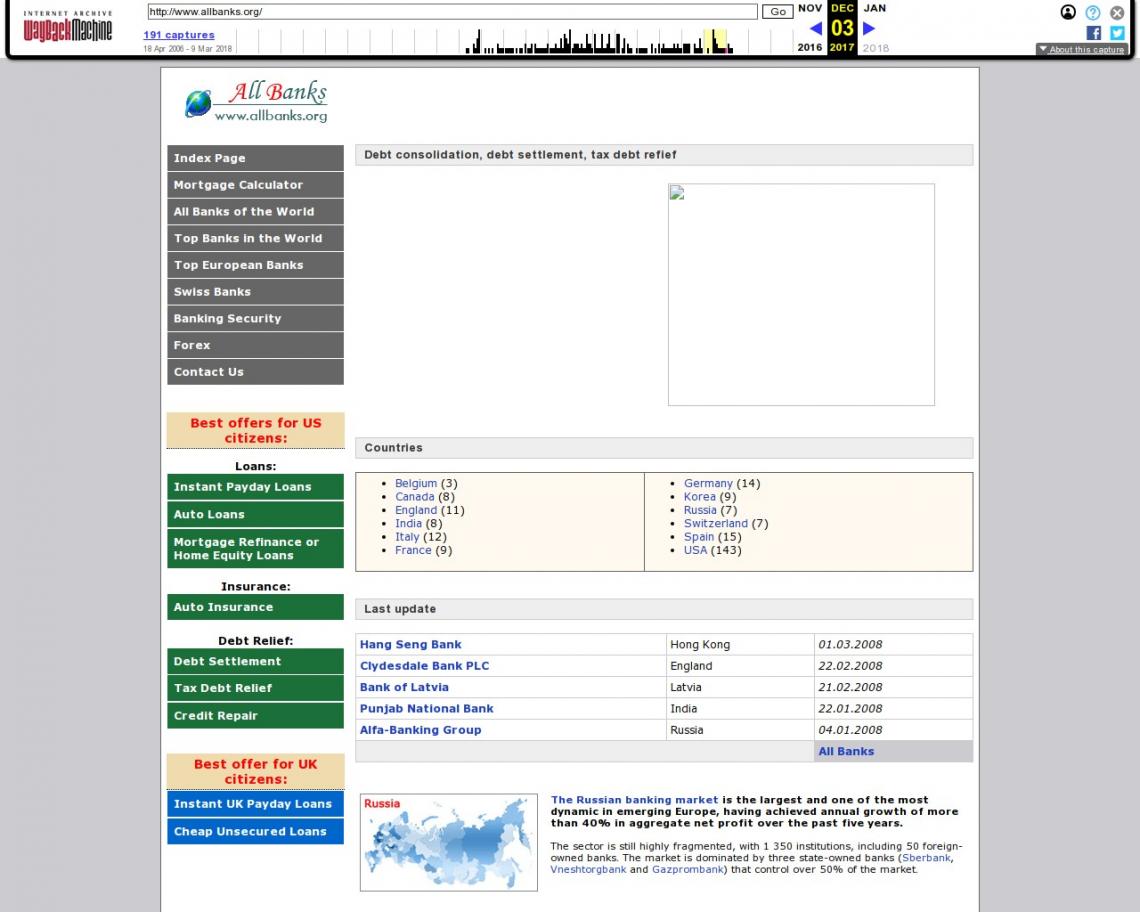Open Sberbank link

926,858
